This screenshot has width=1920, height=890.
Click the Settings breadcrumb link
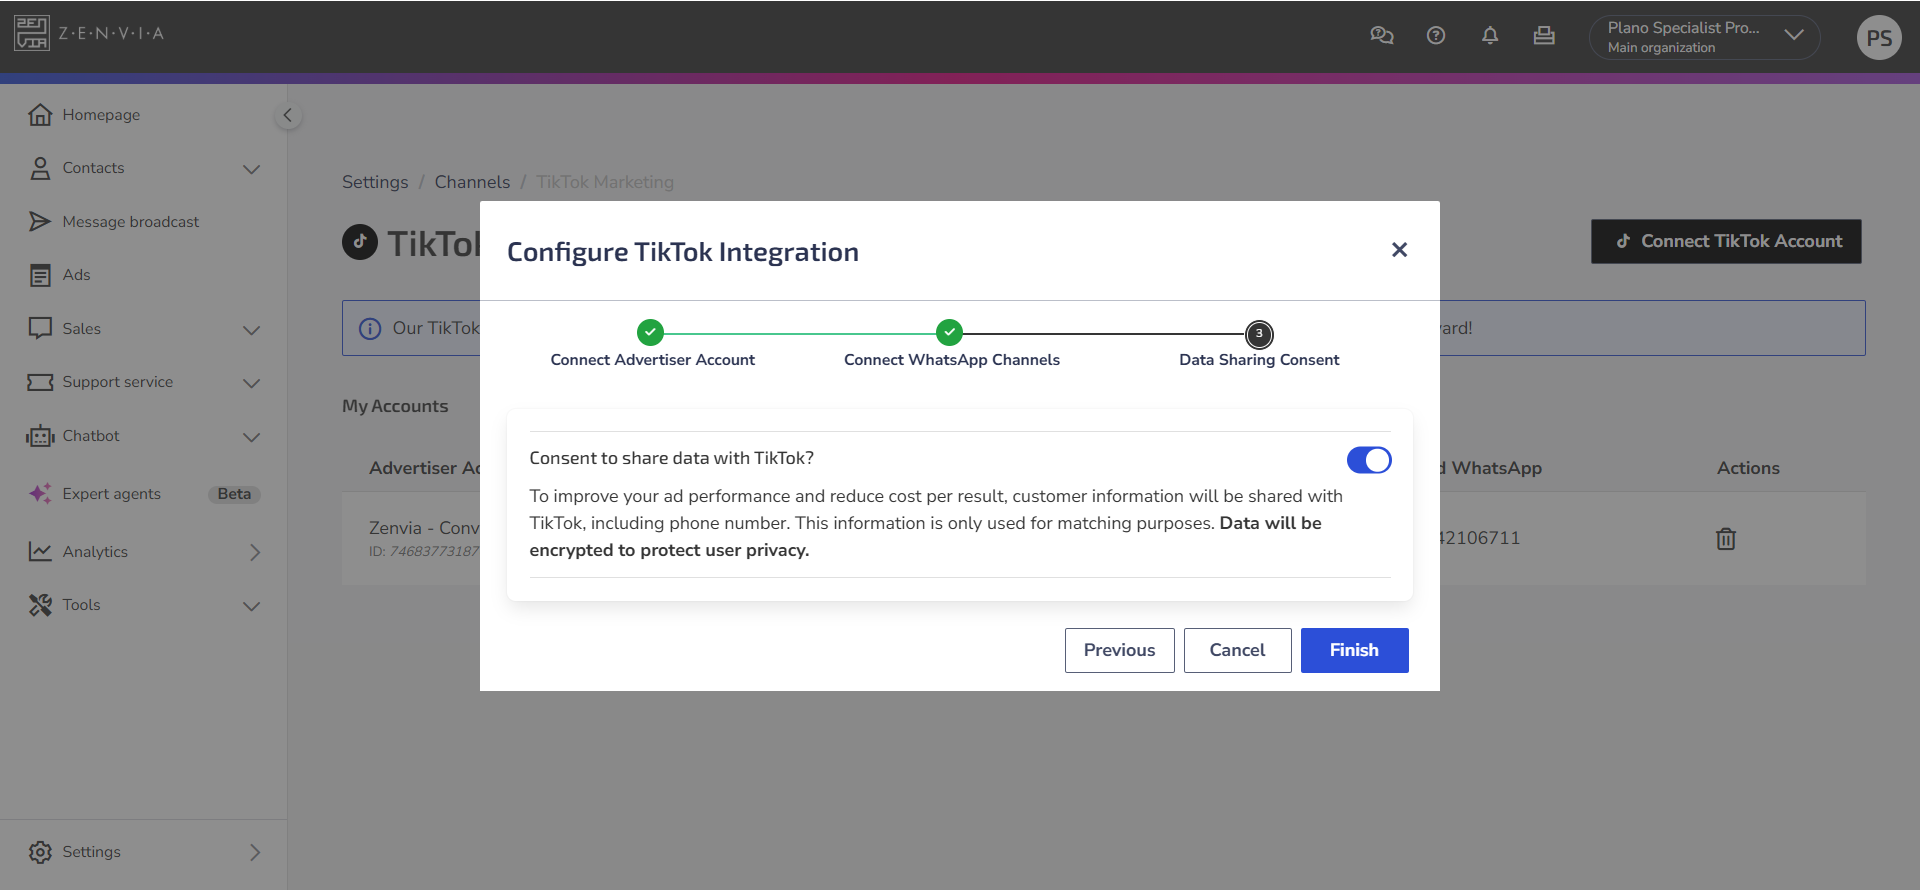click(x=375, y=182)
